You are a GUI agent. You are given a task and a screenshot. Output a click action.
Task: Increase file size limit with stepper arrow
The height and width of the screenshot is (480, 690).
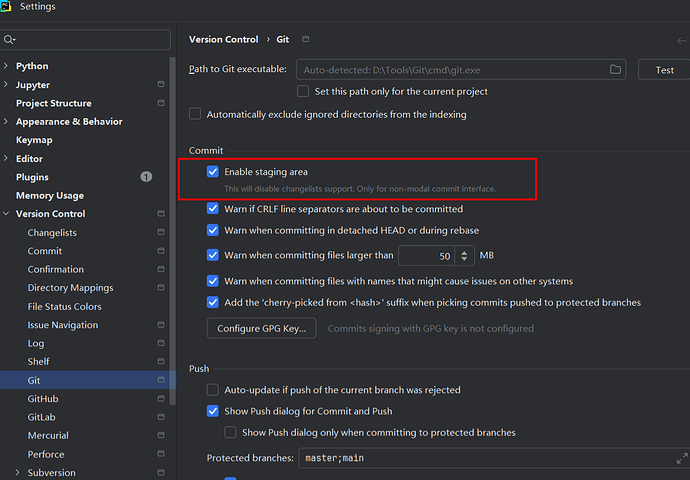pyautogui.click(x=464, y=252)
